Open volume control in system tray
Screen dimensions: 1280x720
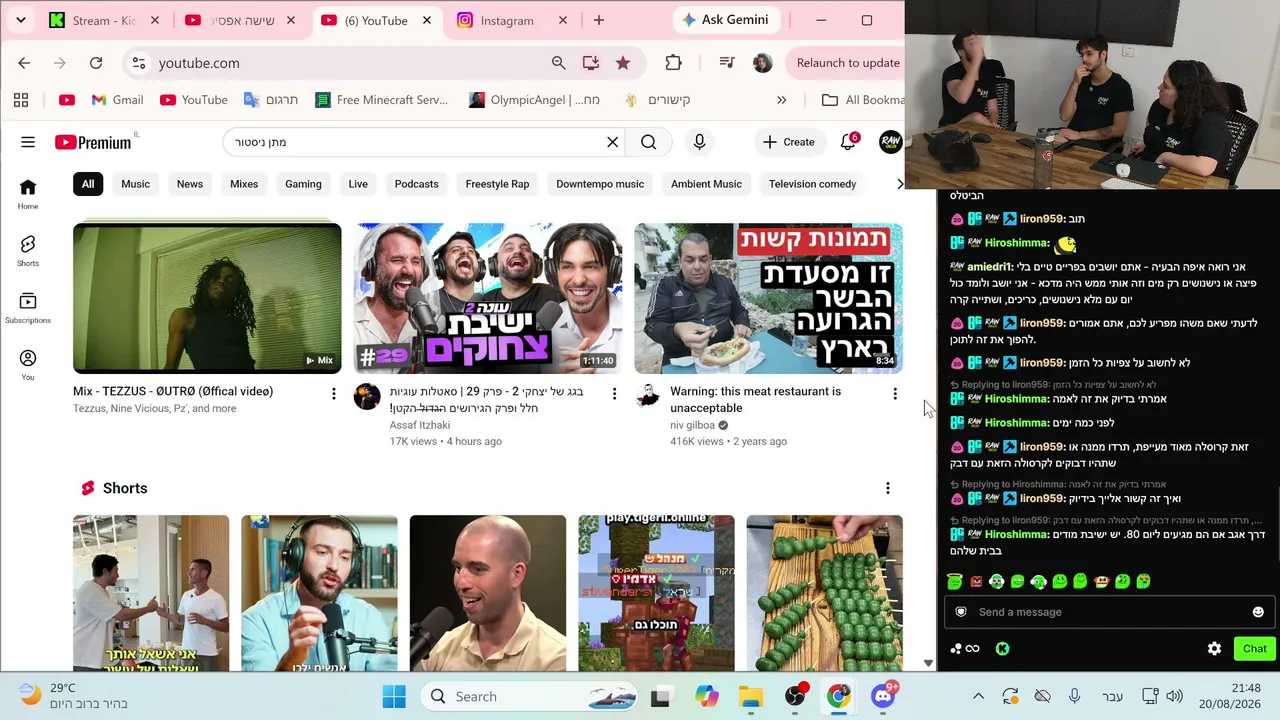(1174, 697)
